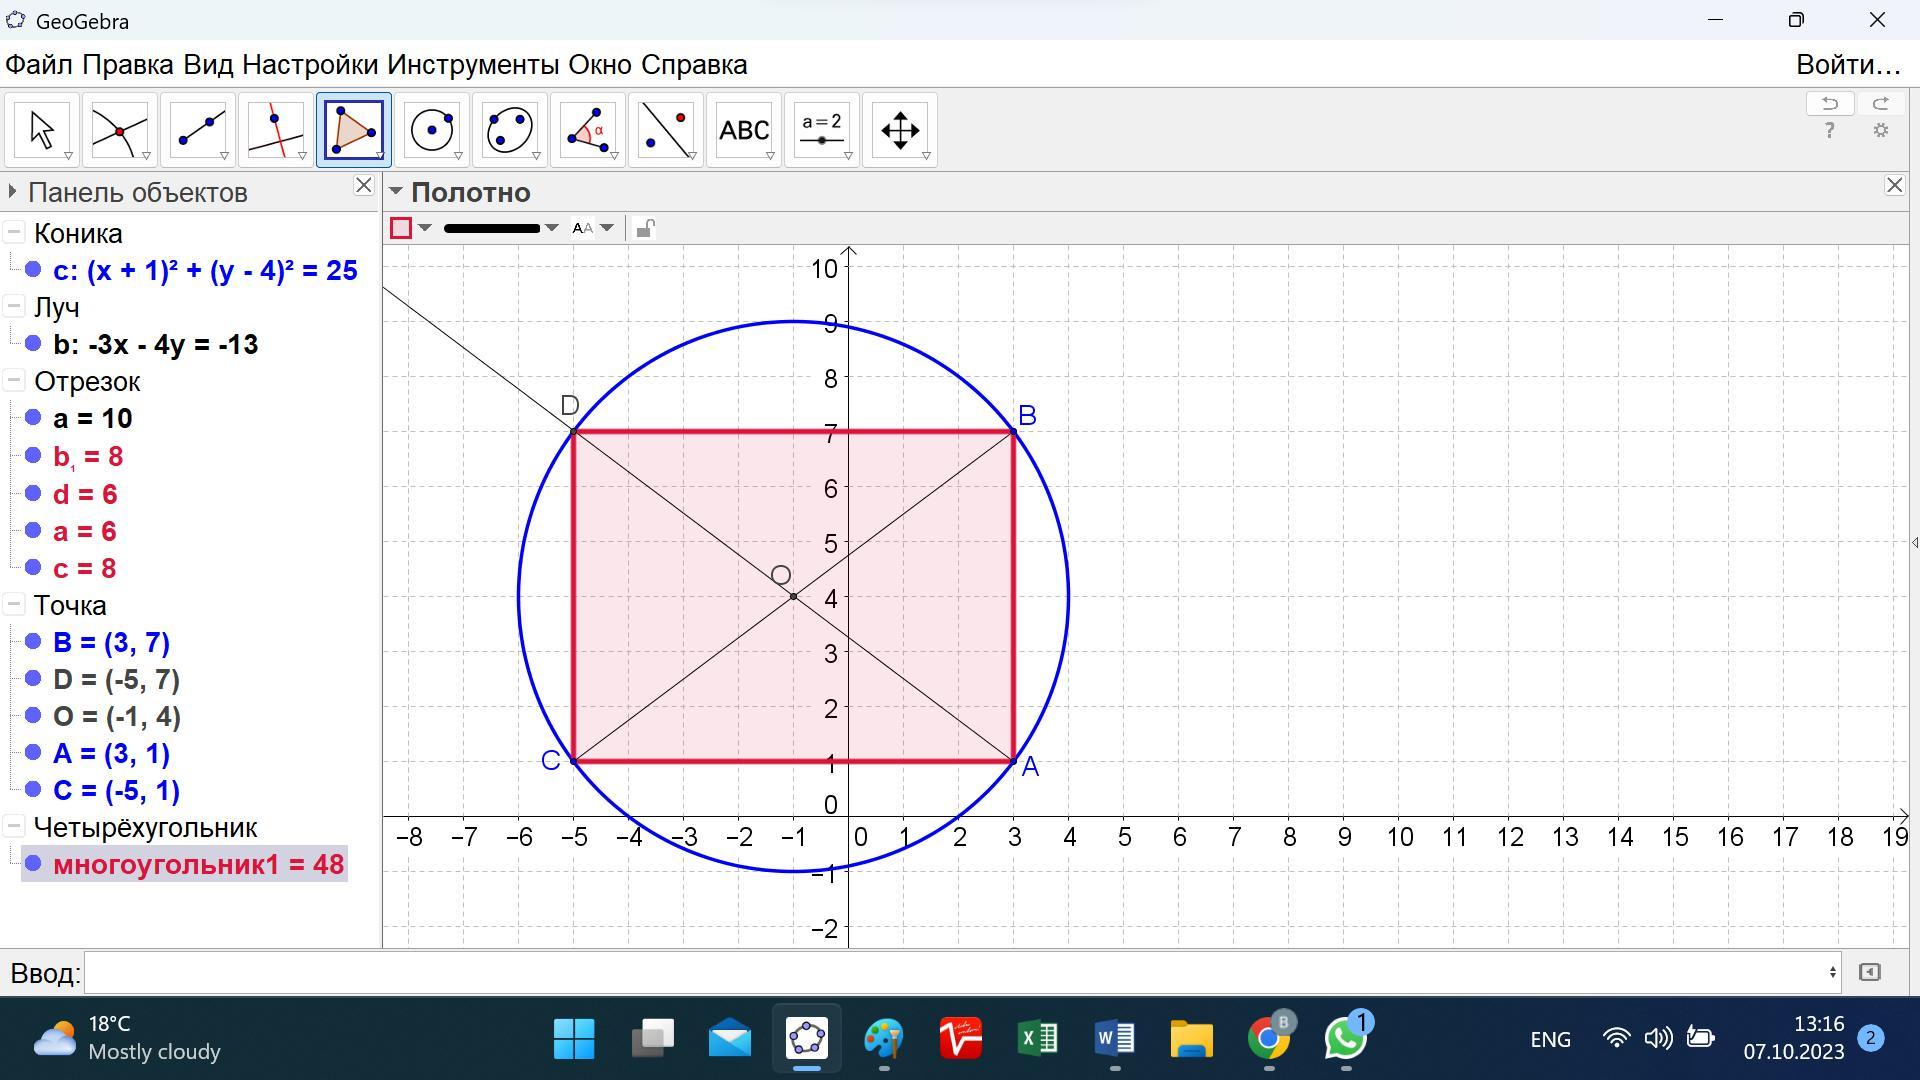Toggle visibility of circle c
Viewport: 1920px width, 1080px height.
pyautogui.click(x=33, y=270)
